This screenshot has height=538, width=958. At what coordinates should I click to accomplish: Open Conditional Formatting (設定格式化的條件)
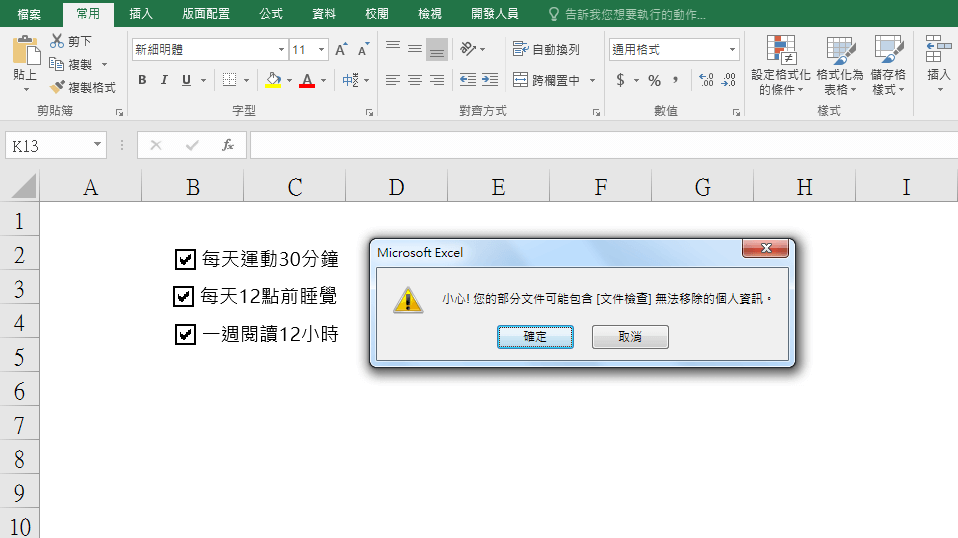780,66
